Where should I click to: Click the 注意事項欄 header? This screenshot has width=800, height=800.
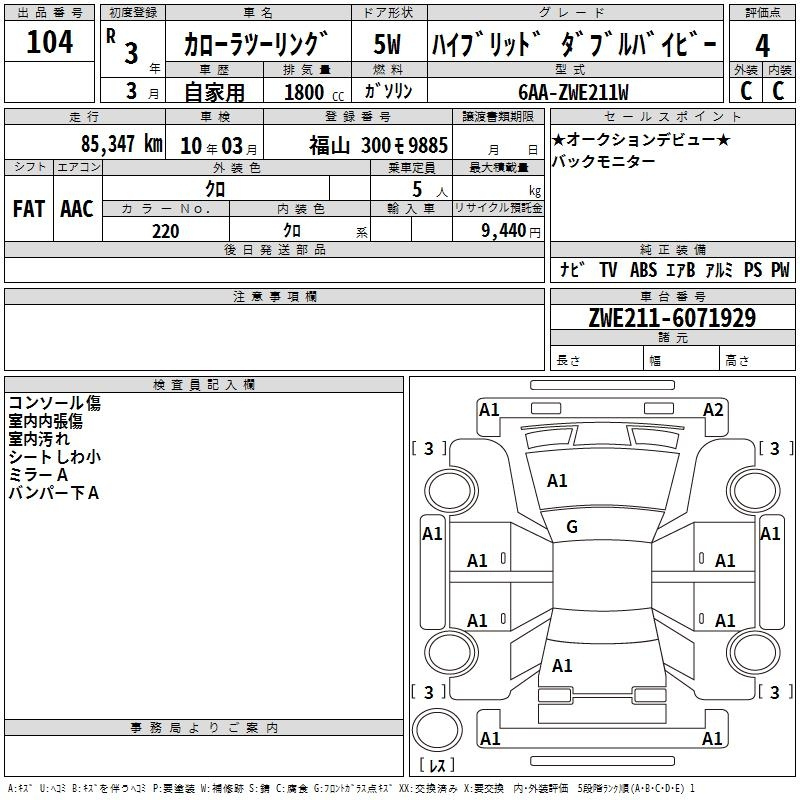(x=274, y=296)
